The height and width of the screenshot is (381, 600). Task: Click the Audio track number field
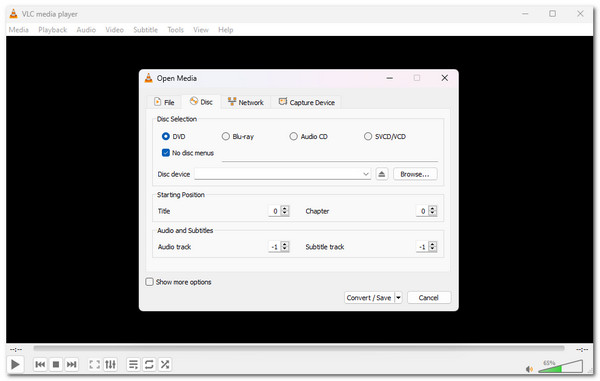click(x=274, y=247)
